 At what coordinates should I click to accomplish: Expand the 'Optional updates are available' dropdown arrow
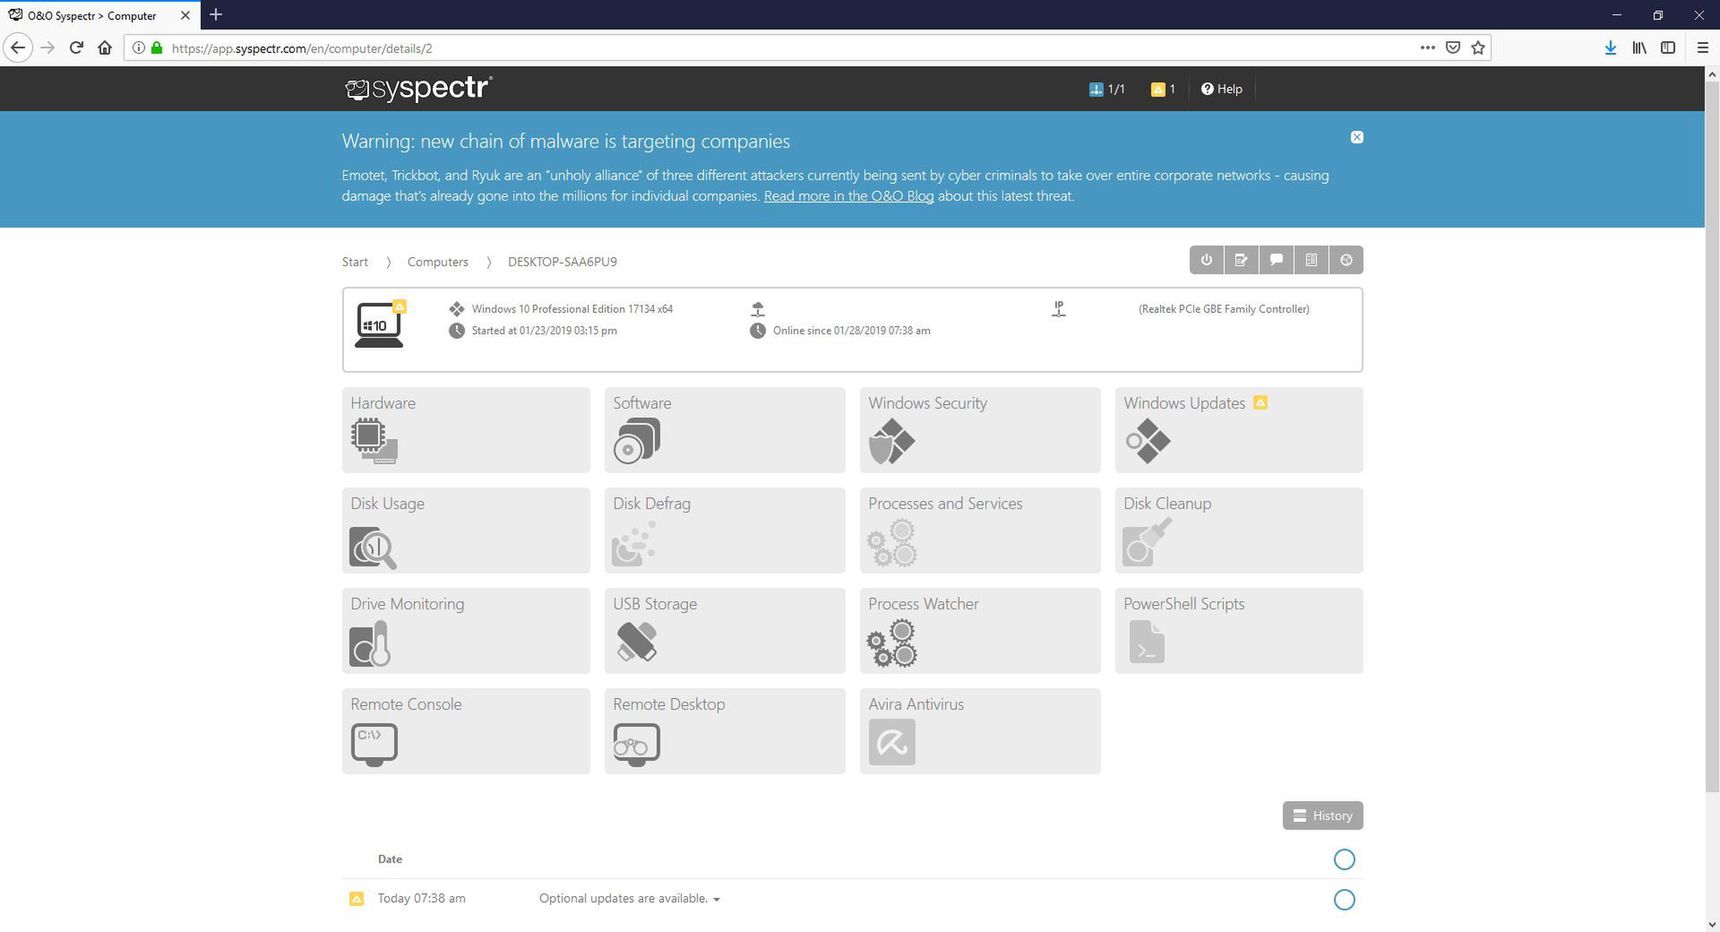(x=717, y=899)
